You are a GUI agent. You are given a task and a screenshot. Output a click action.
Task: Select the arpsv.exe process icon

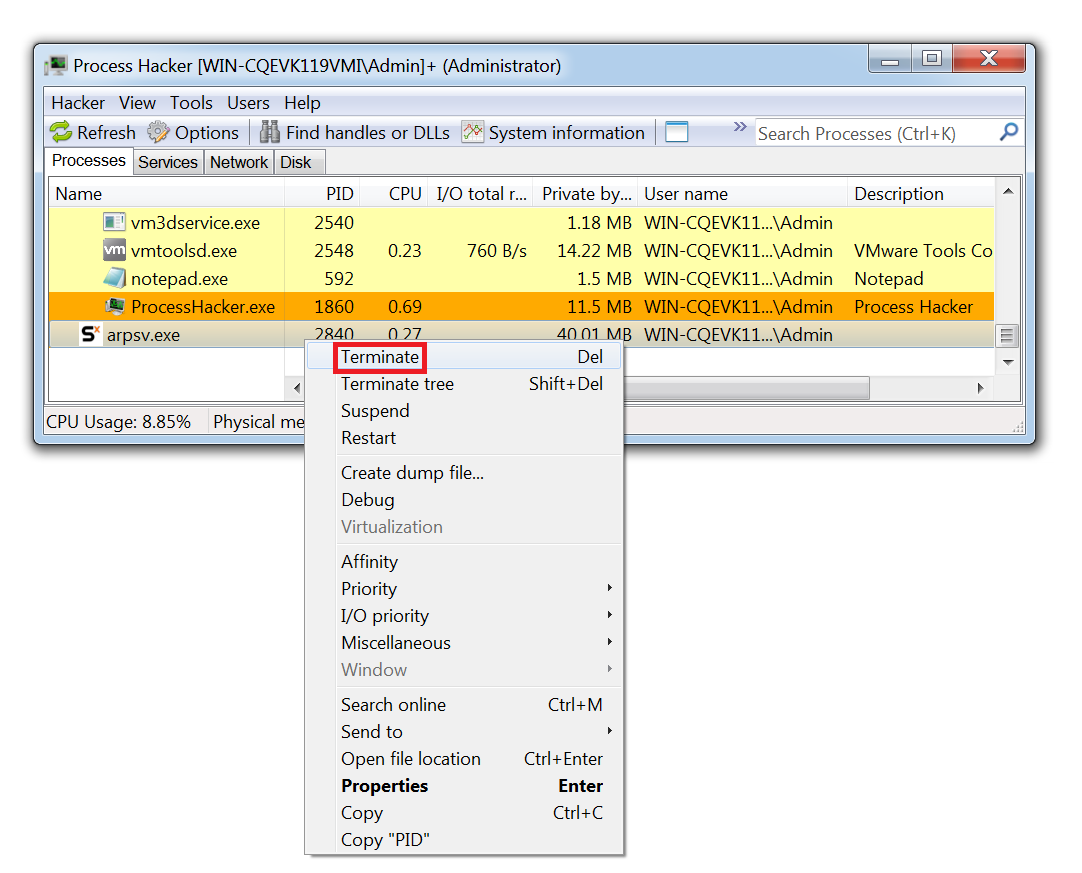click(x=90, y=334)
